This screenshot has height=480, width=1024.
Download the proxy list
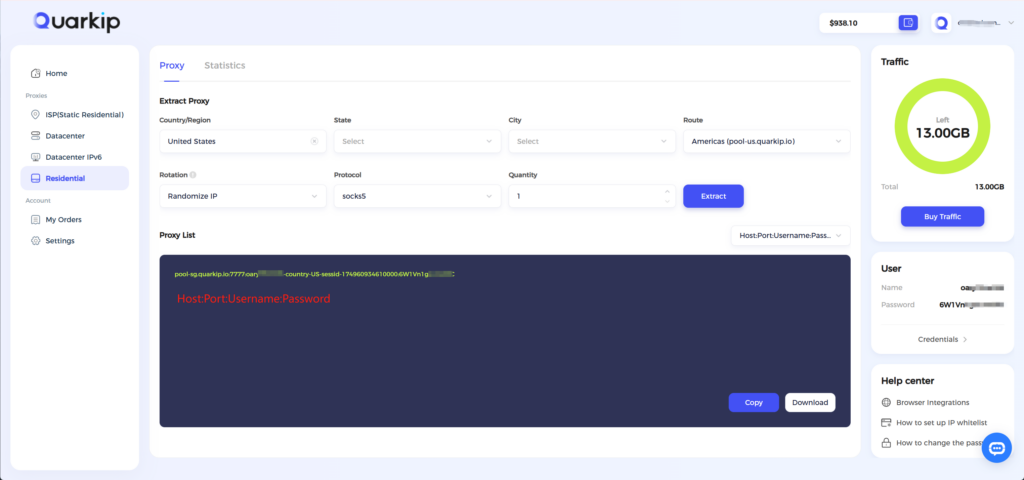[x=810, y=402]
